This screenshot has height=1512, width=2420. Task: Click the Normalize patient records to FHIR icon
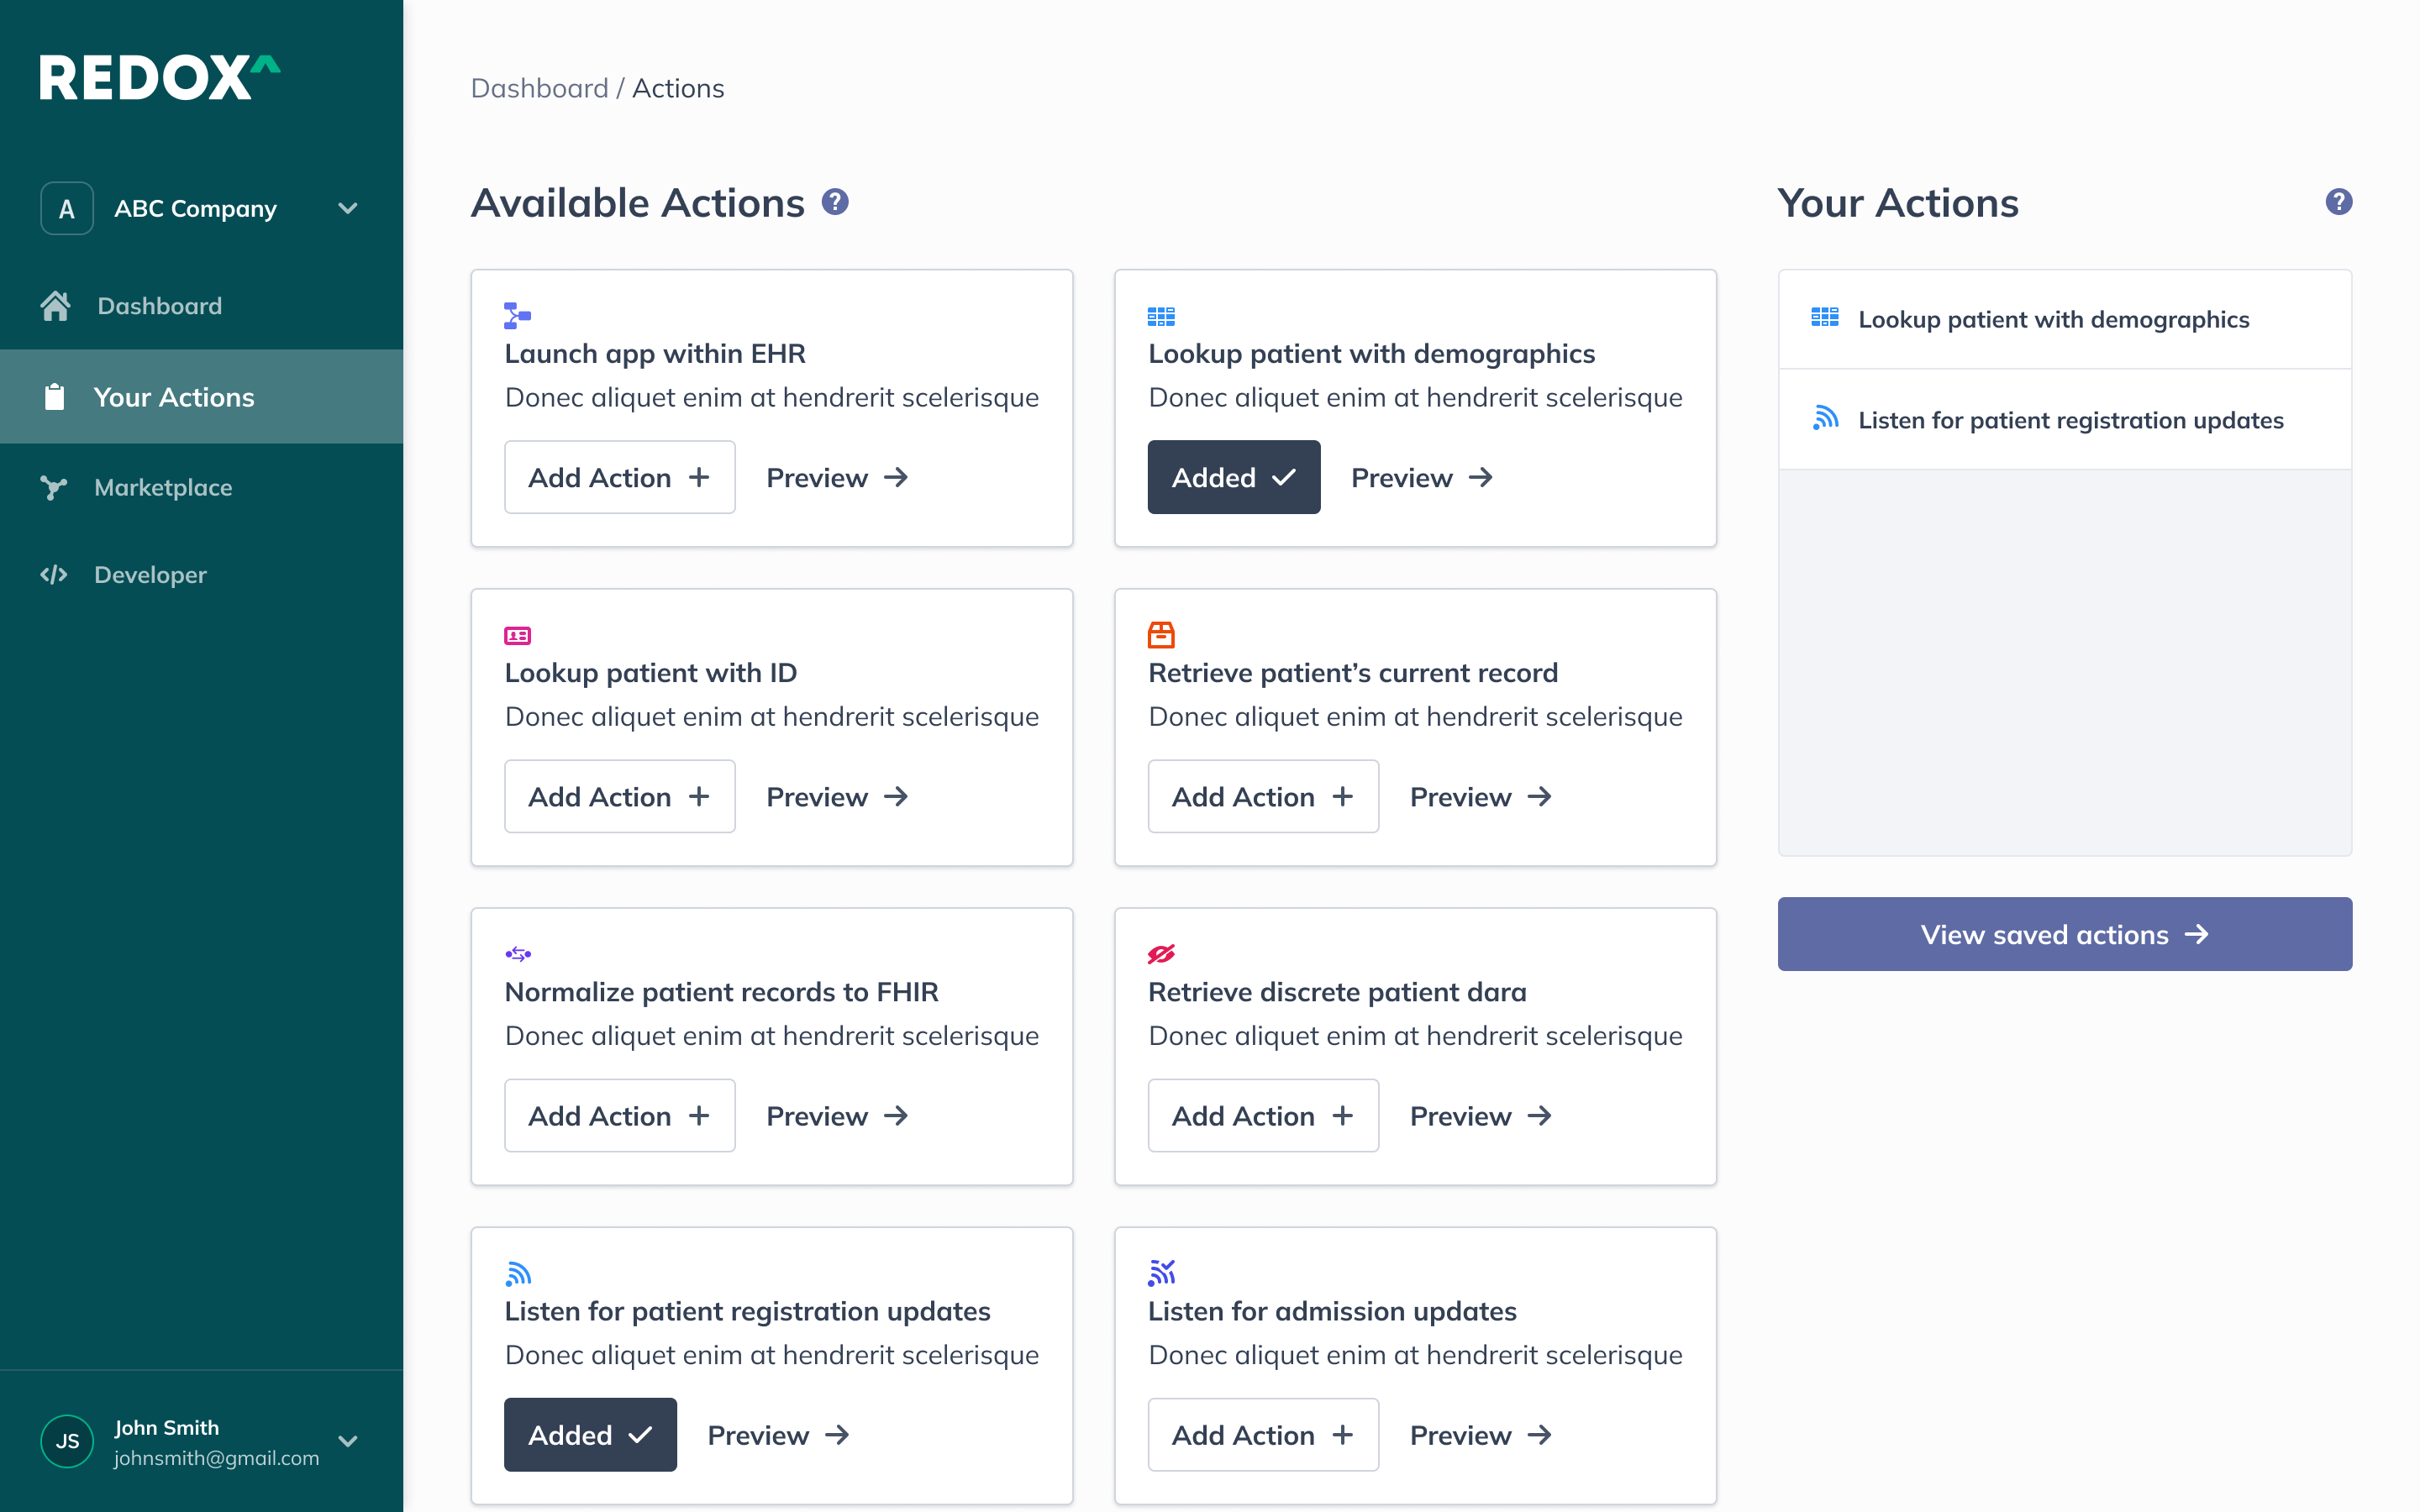[517, 954]
